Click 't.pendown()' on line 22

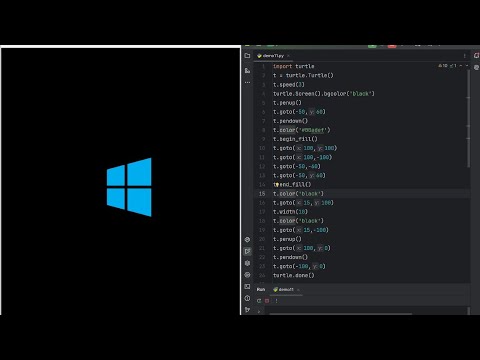click(290, 257)
